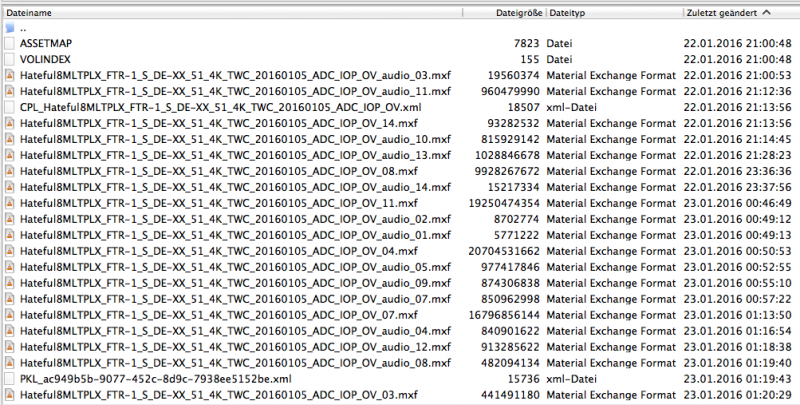Click the PKL_ac949b5b xml file icon
The height and width of the screenshot is (405, 800).
pyautogui.click(x=9, y=379)
